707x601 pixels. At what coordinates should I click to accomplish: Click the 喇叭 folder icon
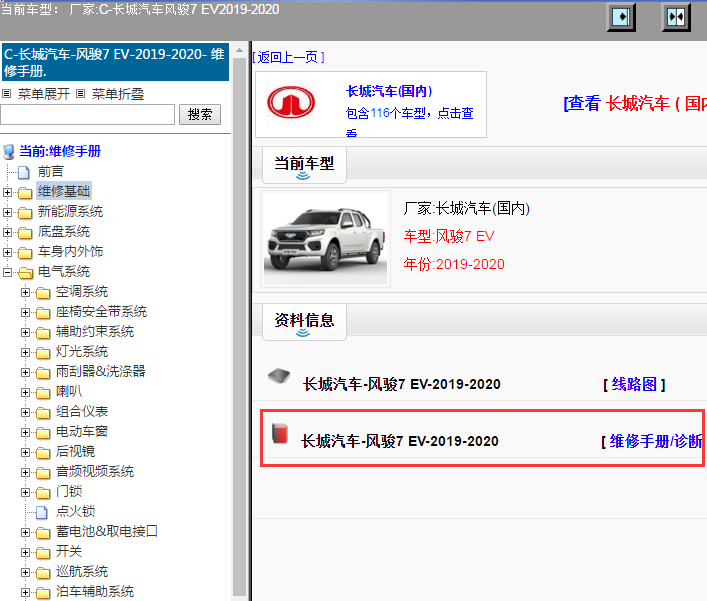43,393
